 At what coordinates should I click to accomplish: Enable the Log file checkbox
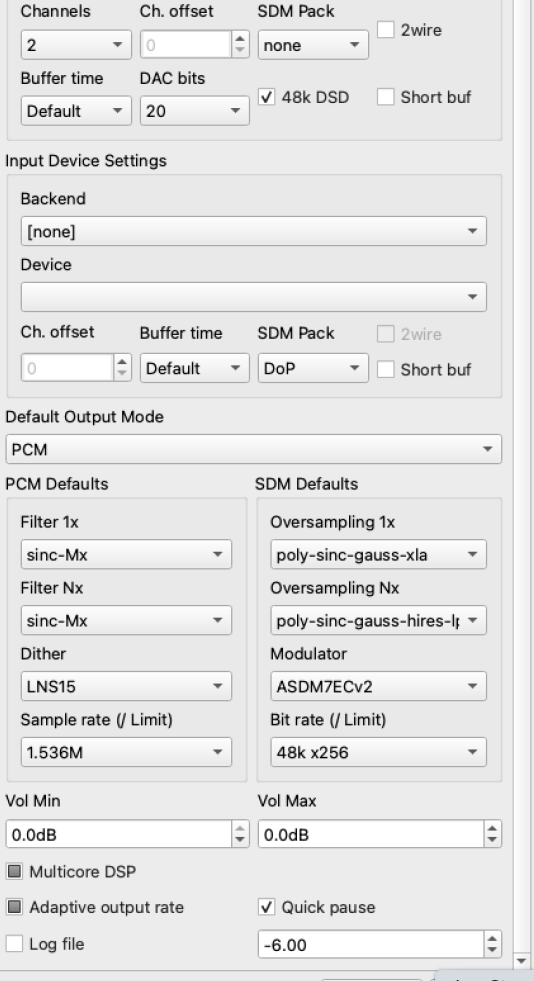pyautogui.click(x=14, y=943)
